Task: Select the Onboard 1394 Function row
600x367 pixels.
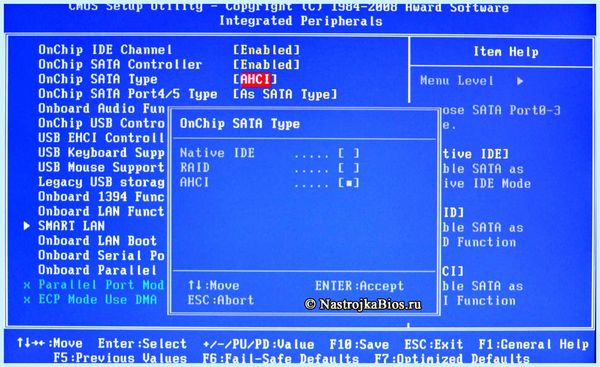Action: pos(101,197)
